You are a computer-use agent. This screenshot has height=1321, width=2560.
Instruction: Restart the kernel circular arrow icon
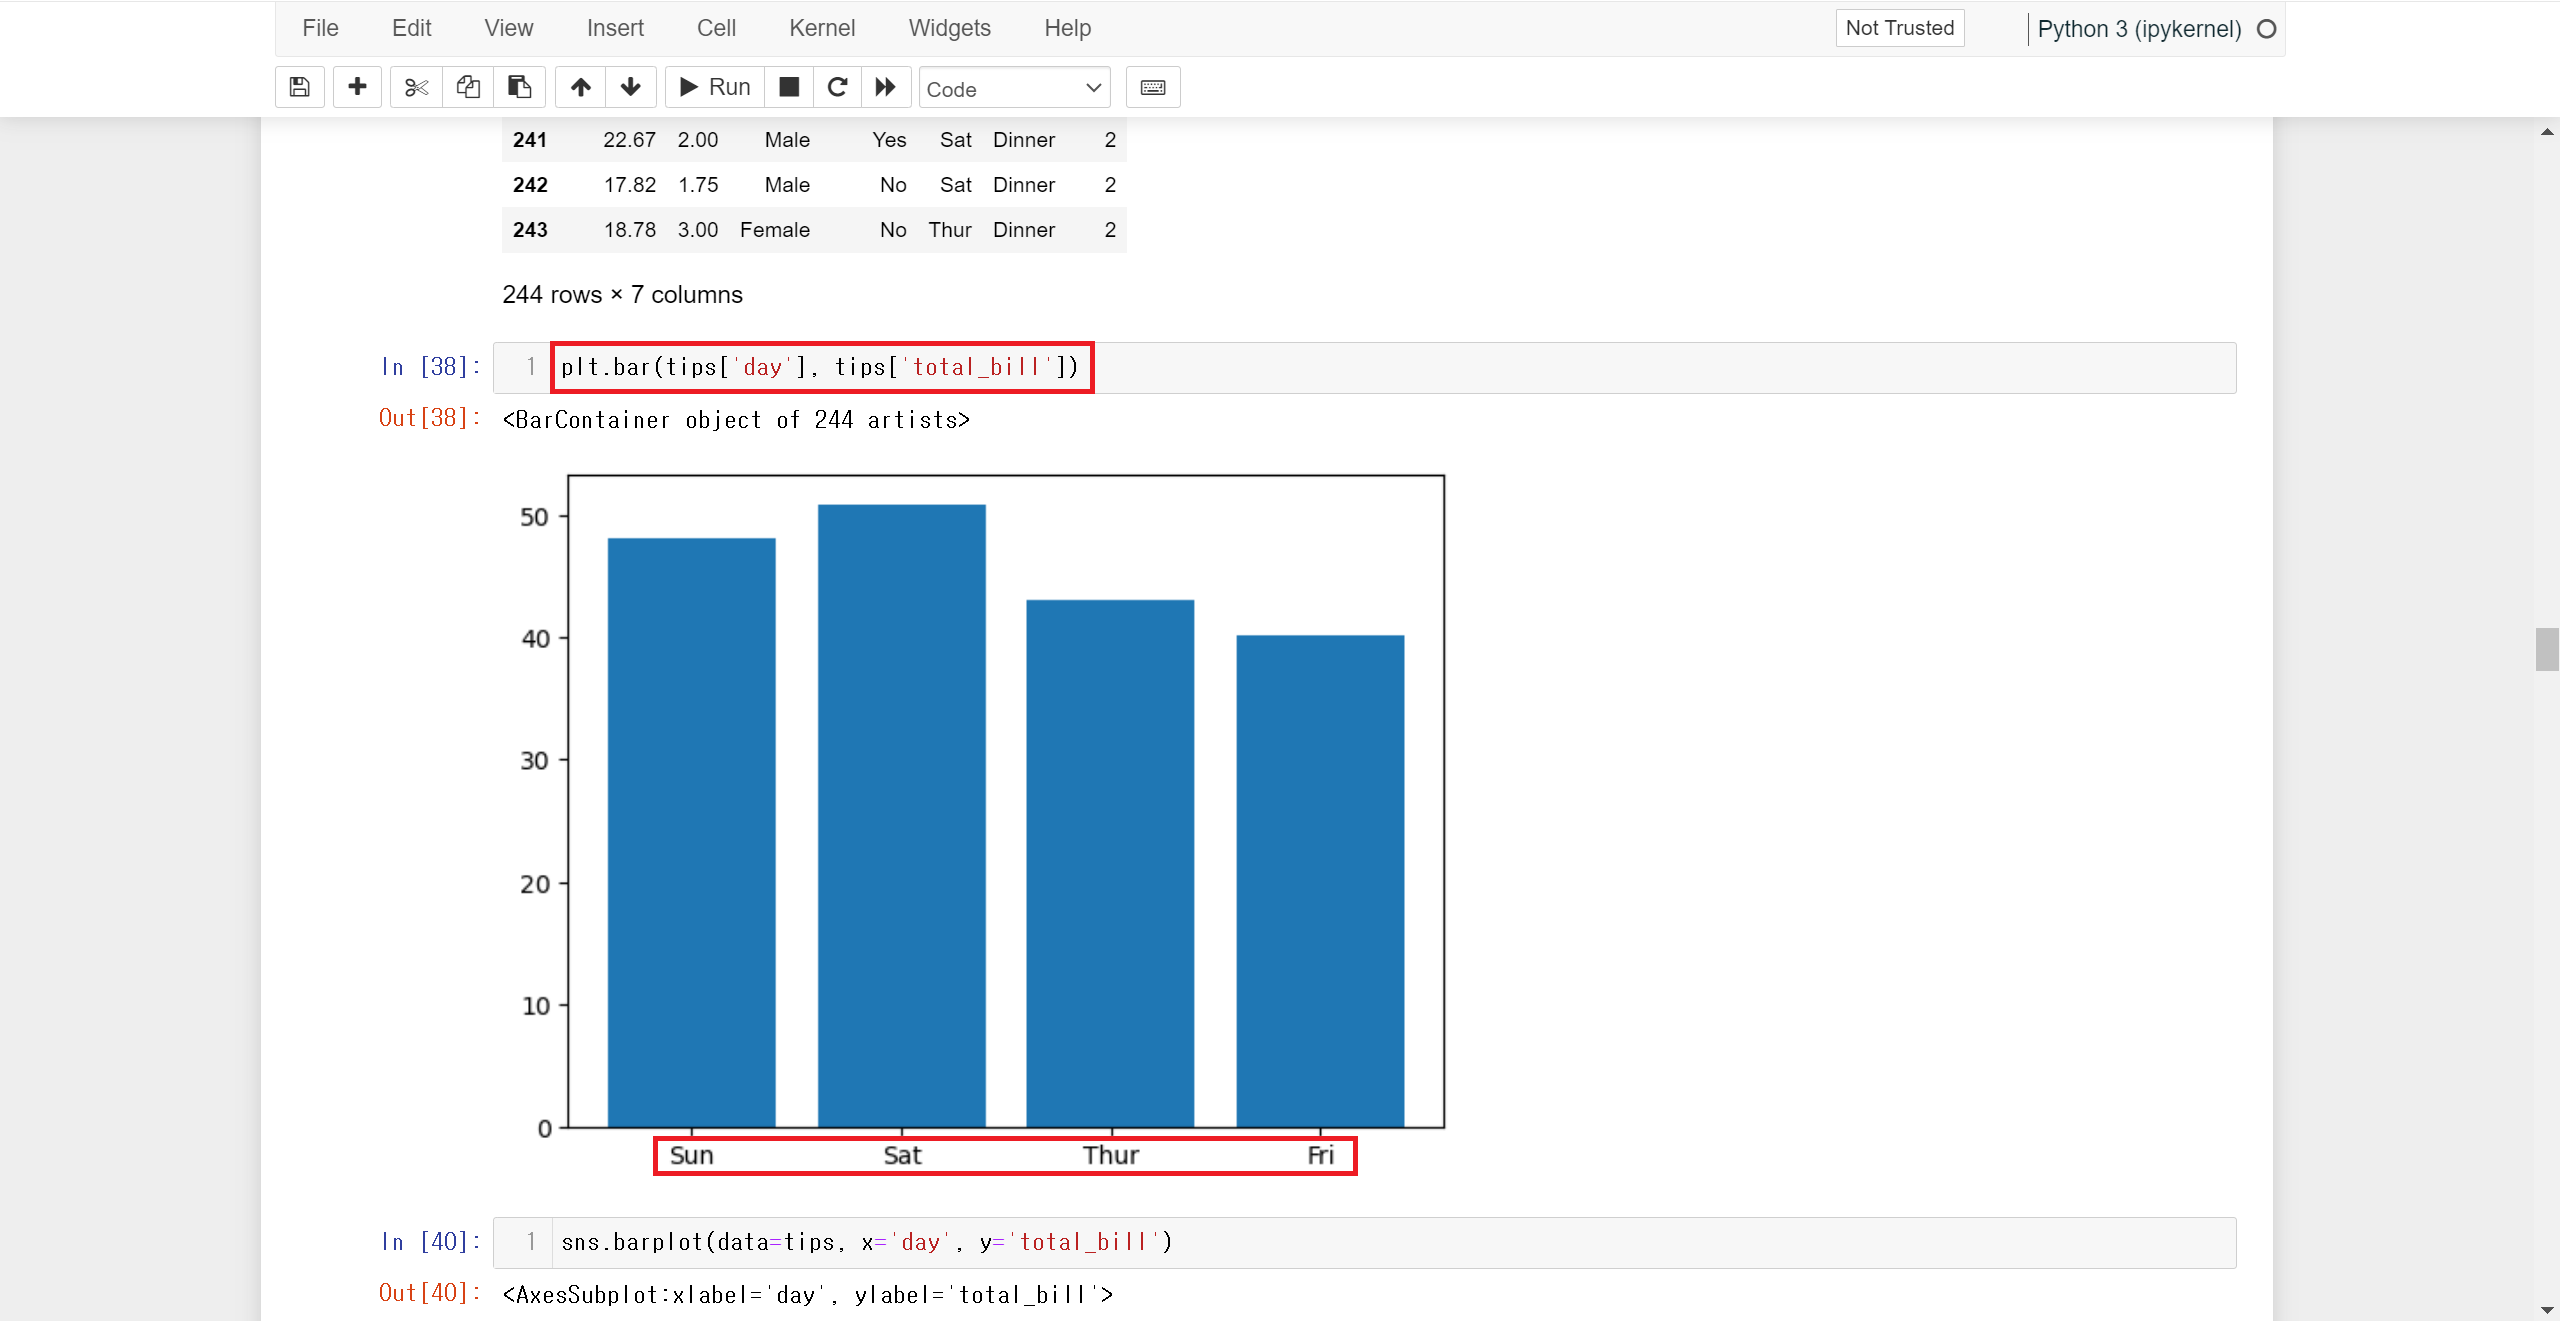(837, 87)
